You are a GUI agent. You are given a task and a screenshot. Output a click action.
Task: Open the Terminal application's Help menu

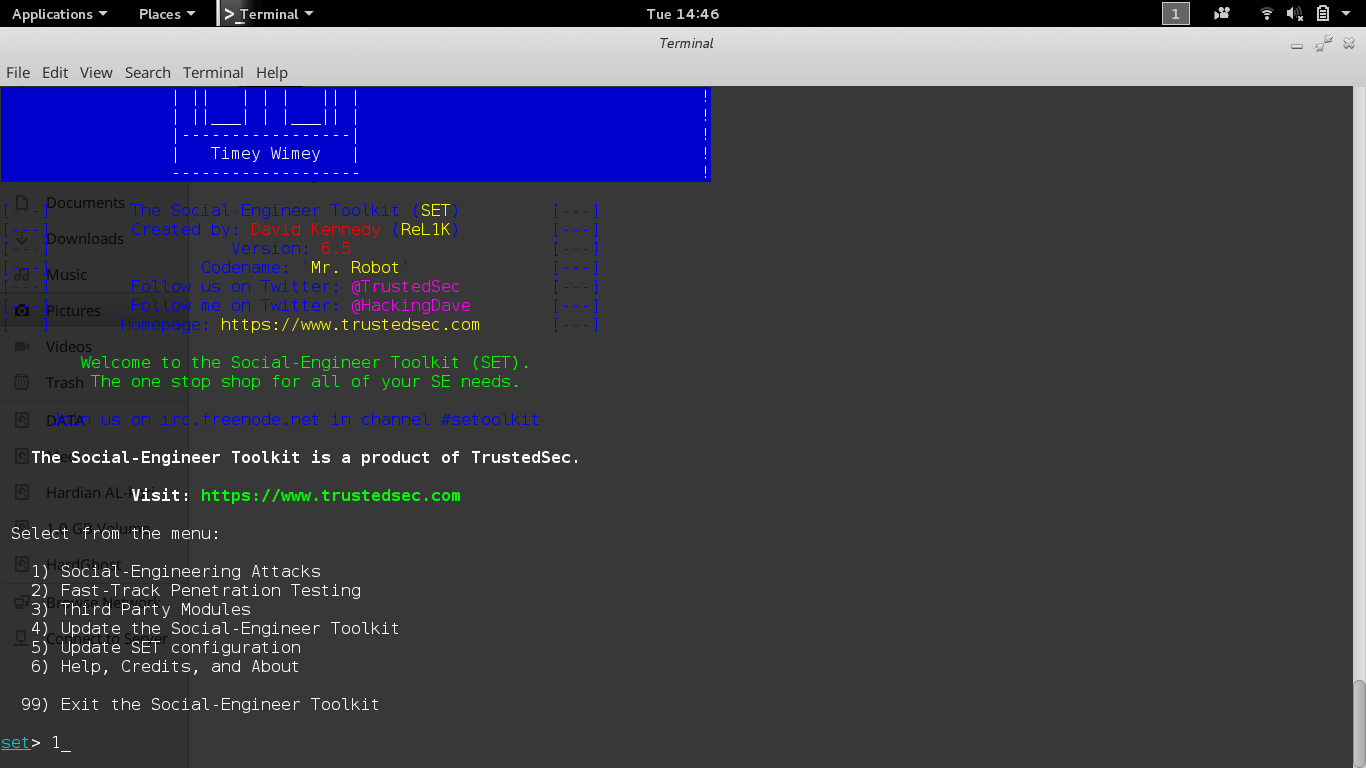pos(271,72)
